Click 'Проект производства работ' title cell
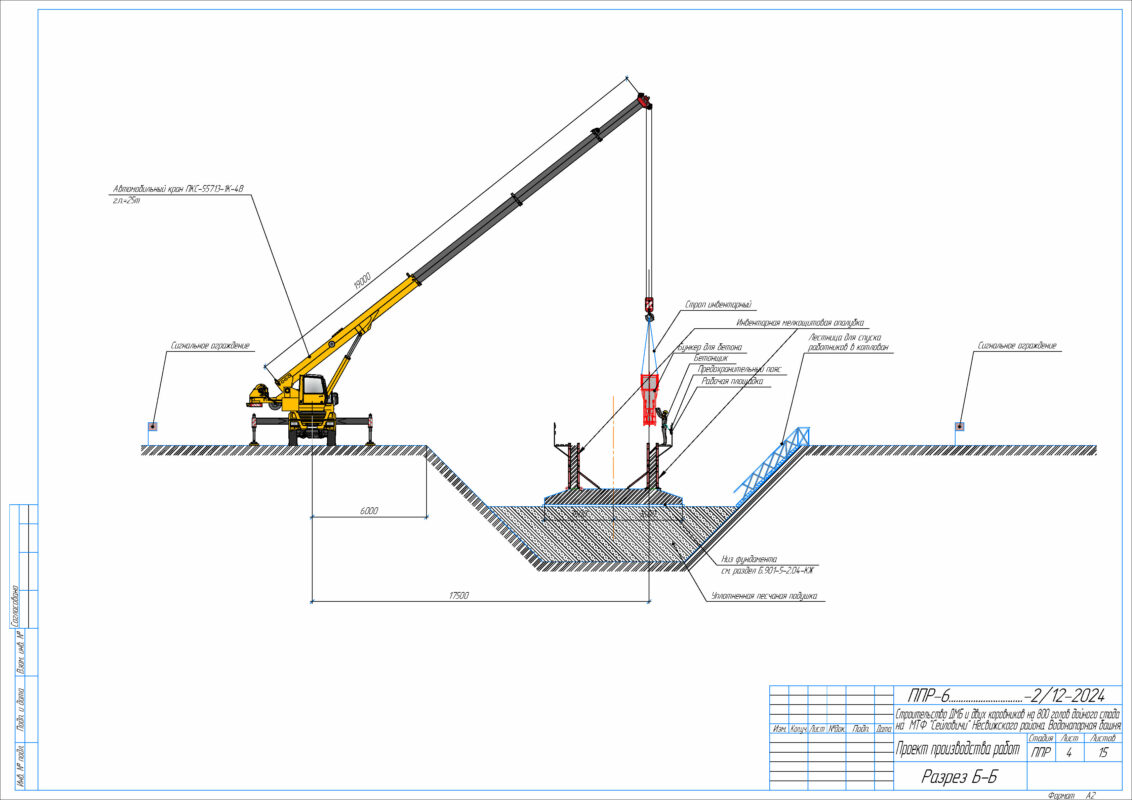Viewport: 1132px width, 800px height. (958, 749)
